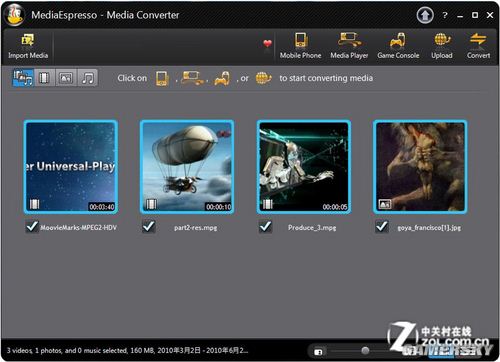Open favorites with the red heart icon
The image size is (500, 362).
267,43
